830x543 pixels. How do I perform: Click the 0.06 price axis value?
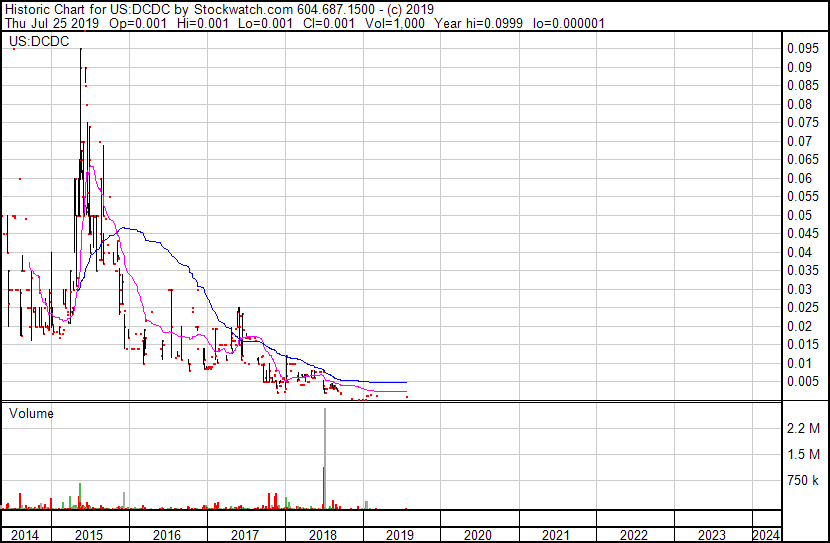pos(799,178)
